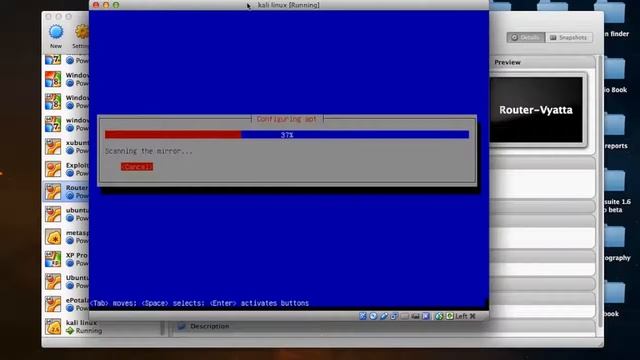Click VirtualBox Manager vertical scrollbar
The image size is (640, 360).
(x=600, y=191)
